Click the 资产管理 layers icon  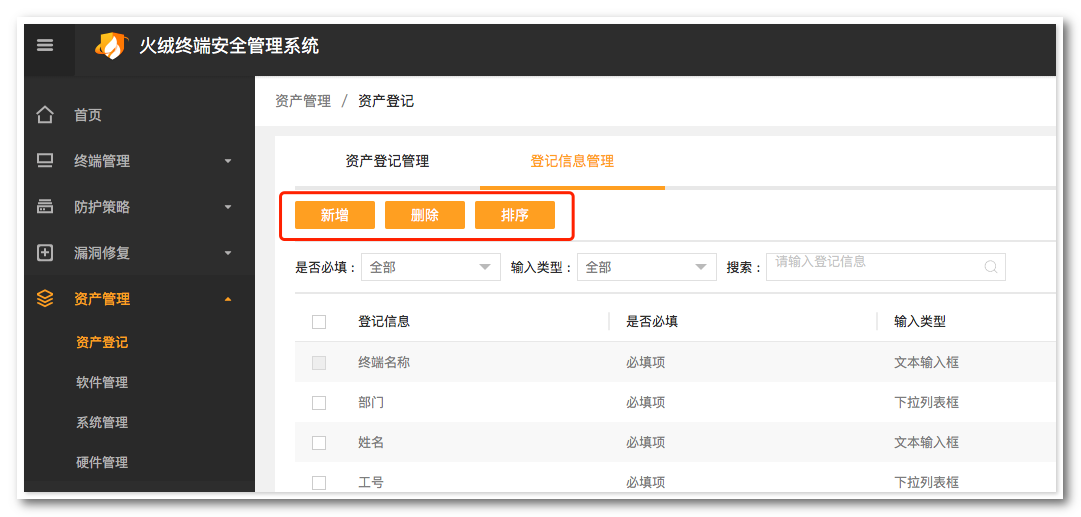click(x=45, y=299)
